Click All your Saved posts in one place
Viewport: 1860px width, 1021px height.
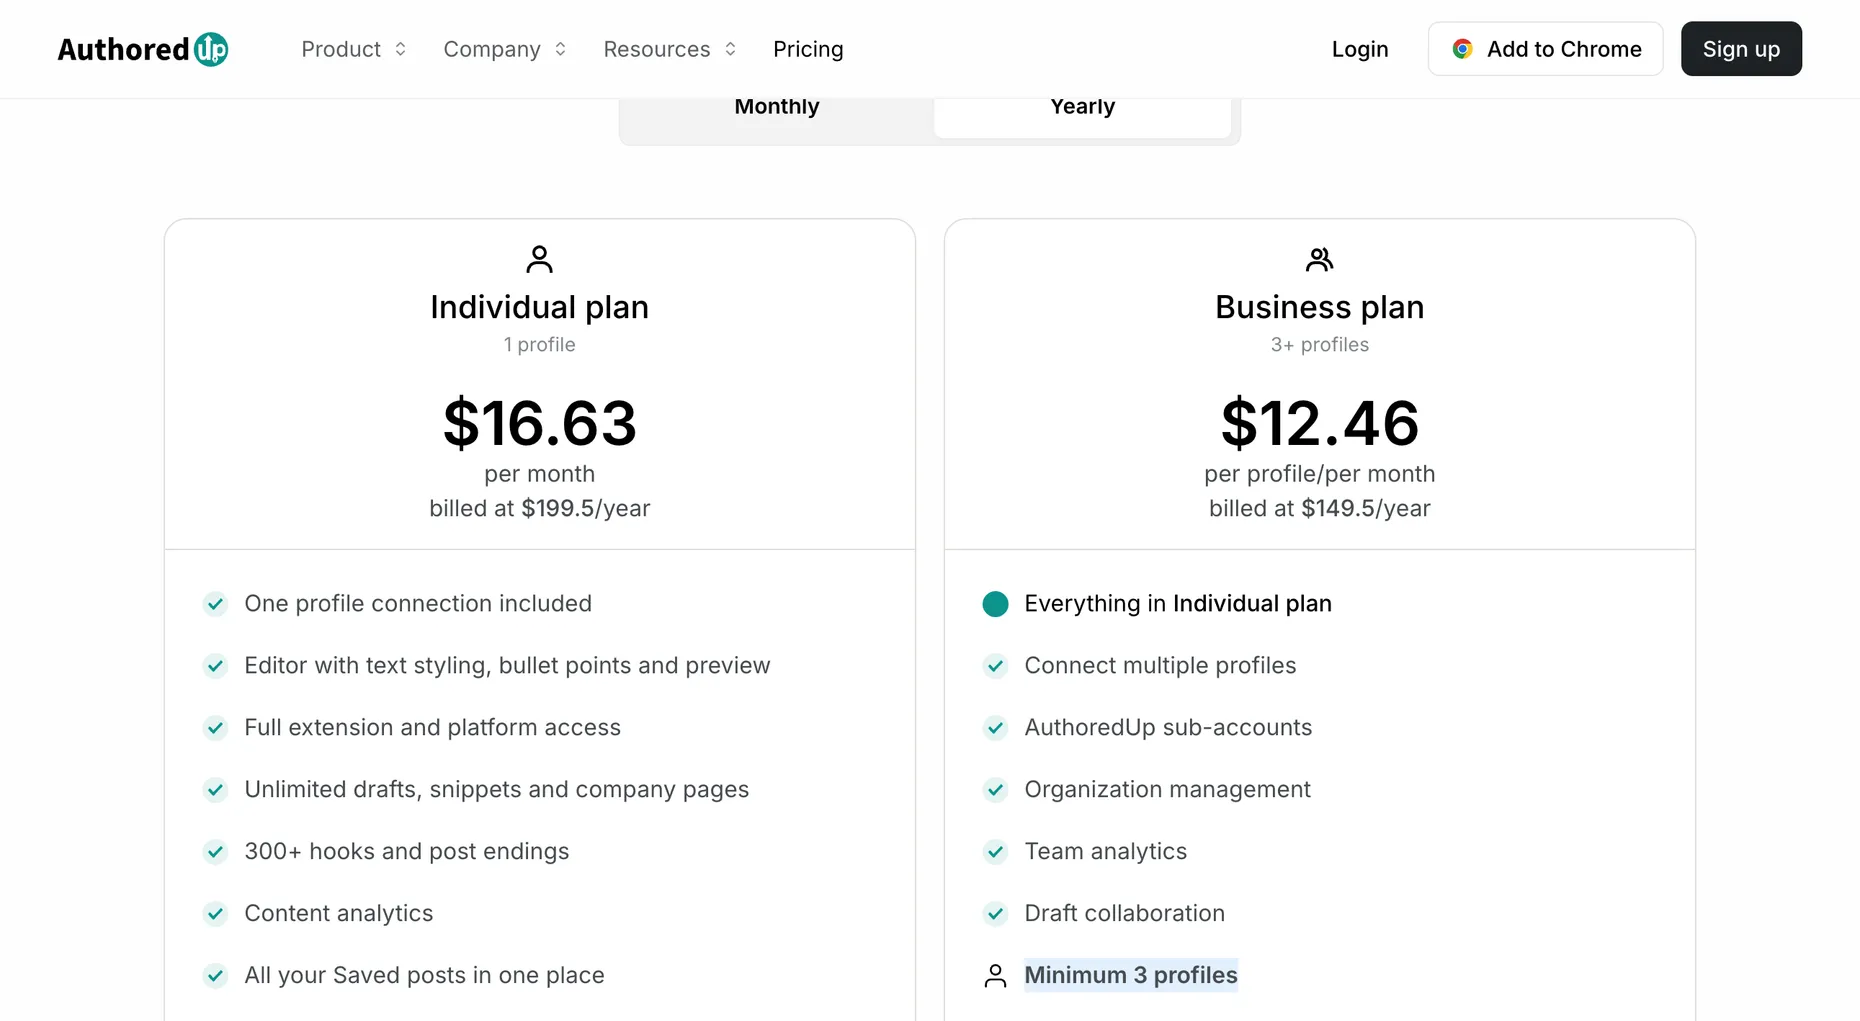click(424, 976)
